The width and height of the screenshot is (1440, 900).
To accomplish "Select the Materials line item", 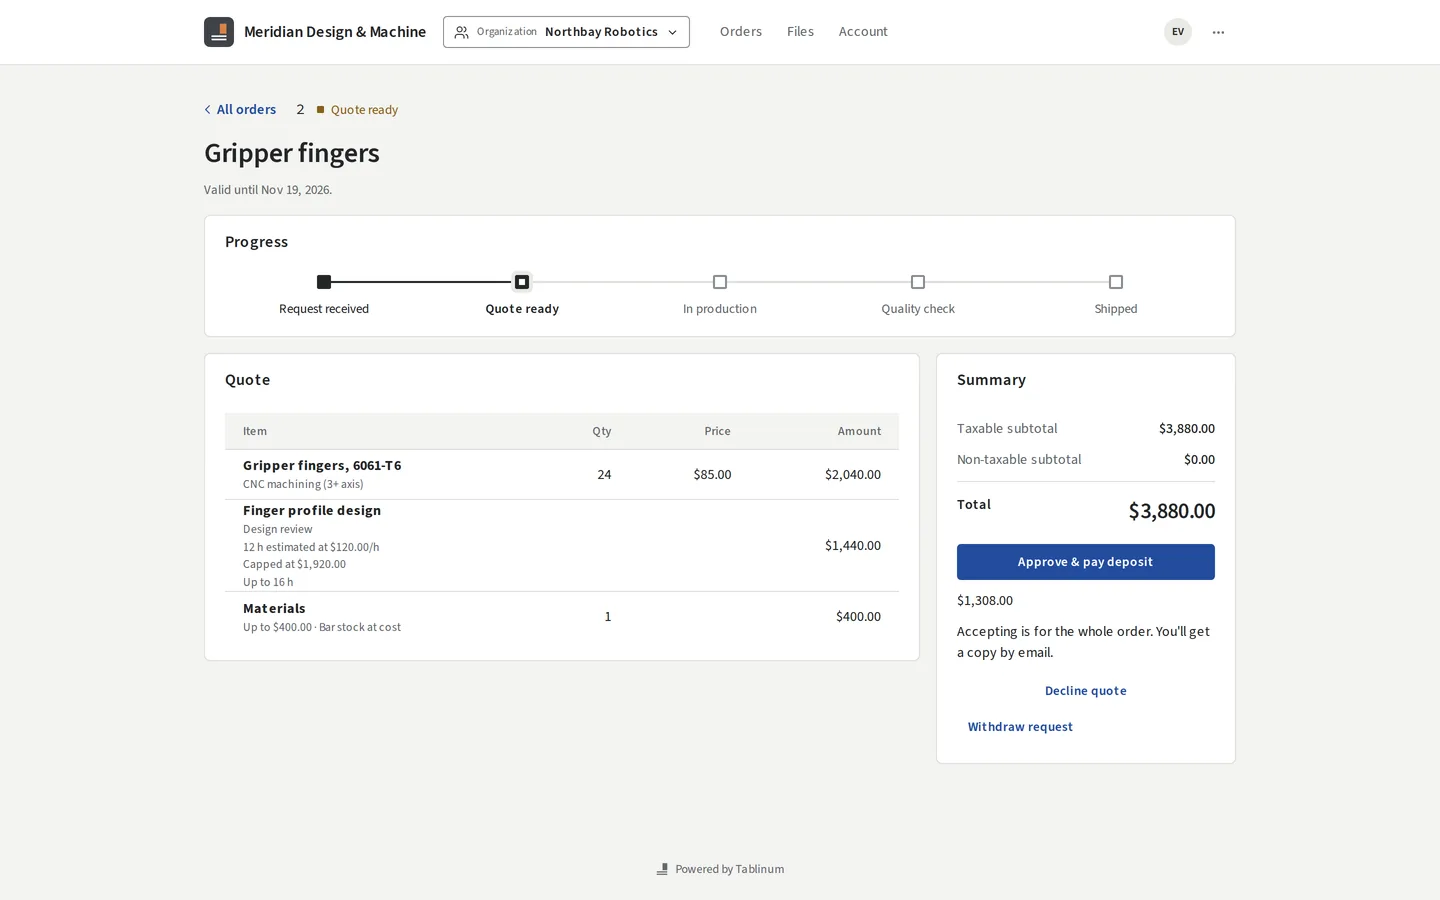I will pos(274,608).
